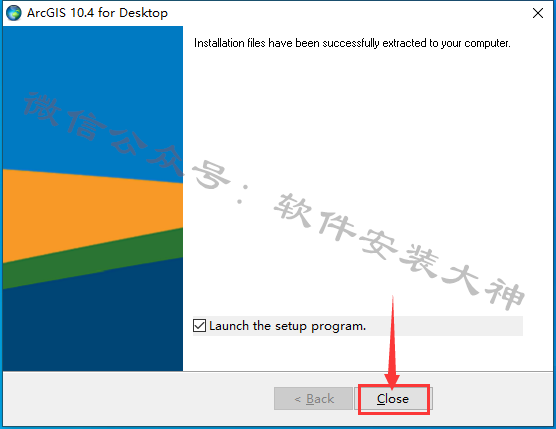Viewport: 556px width, 429px height.
Task: Click the grey highlighted row right of checkbox label
Action: click(443, 326)
